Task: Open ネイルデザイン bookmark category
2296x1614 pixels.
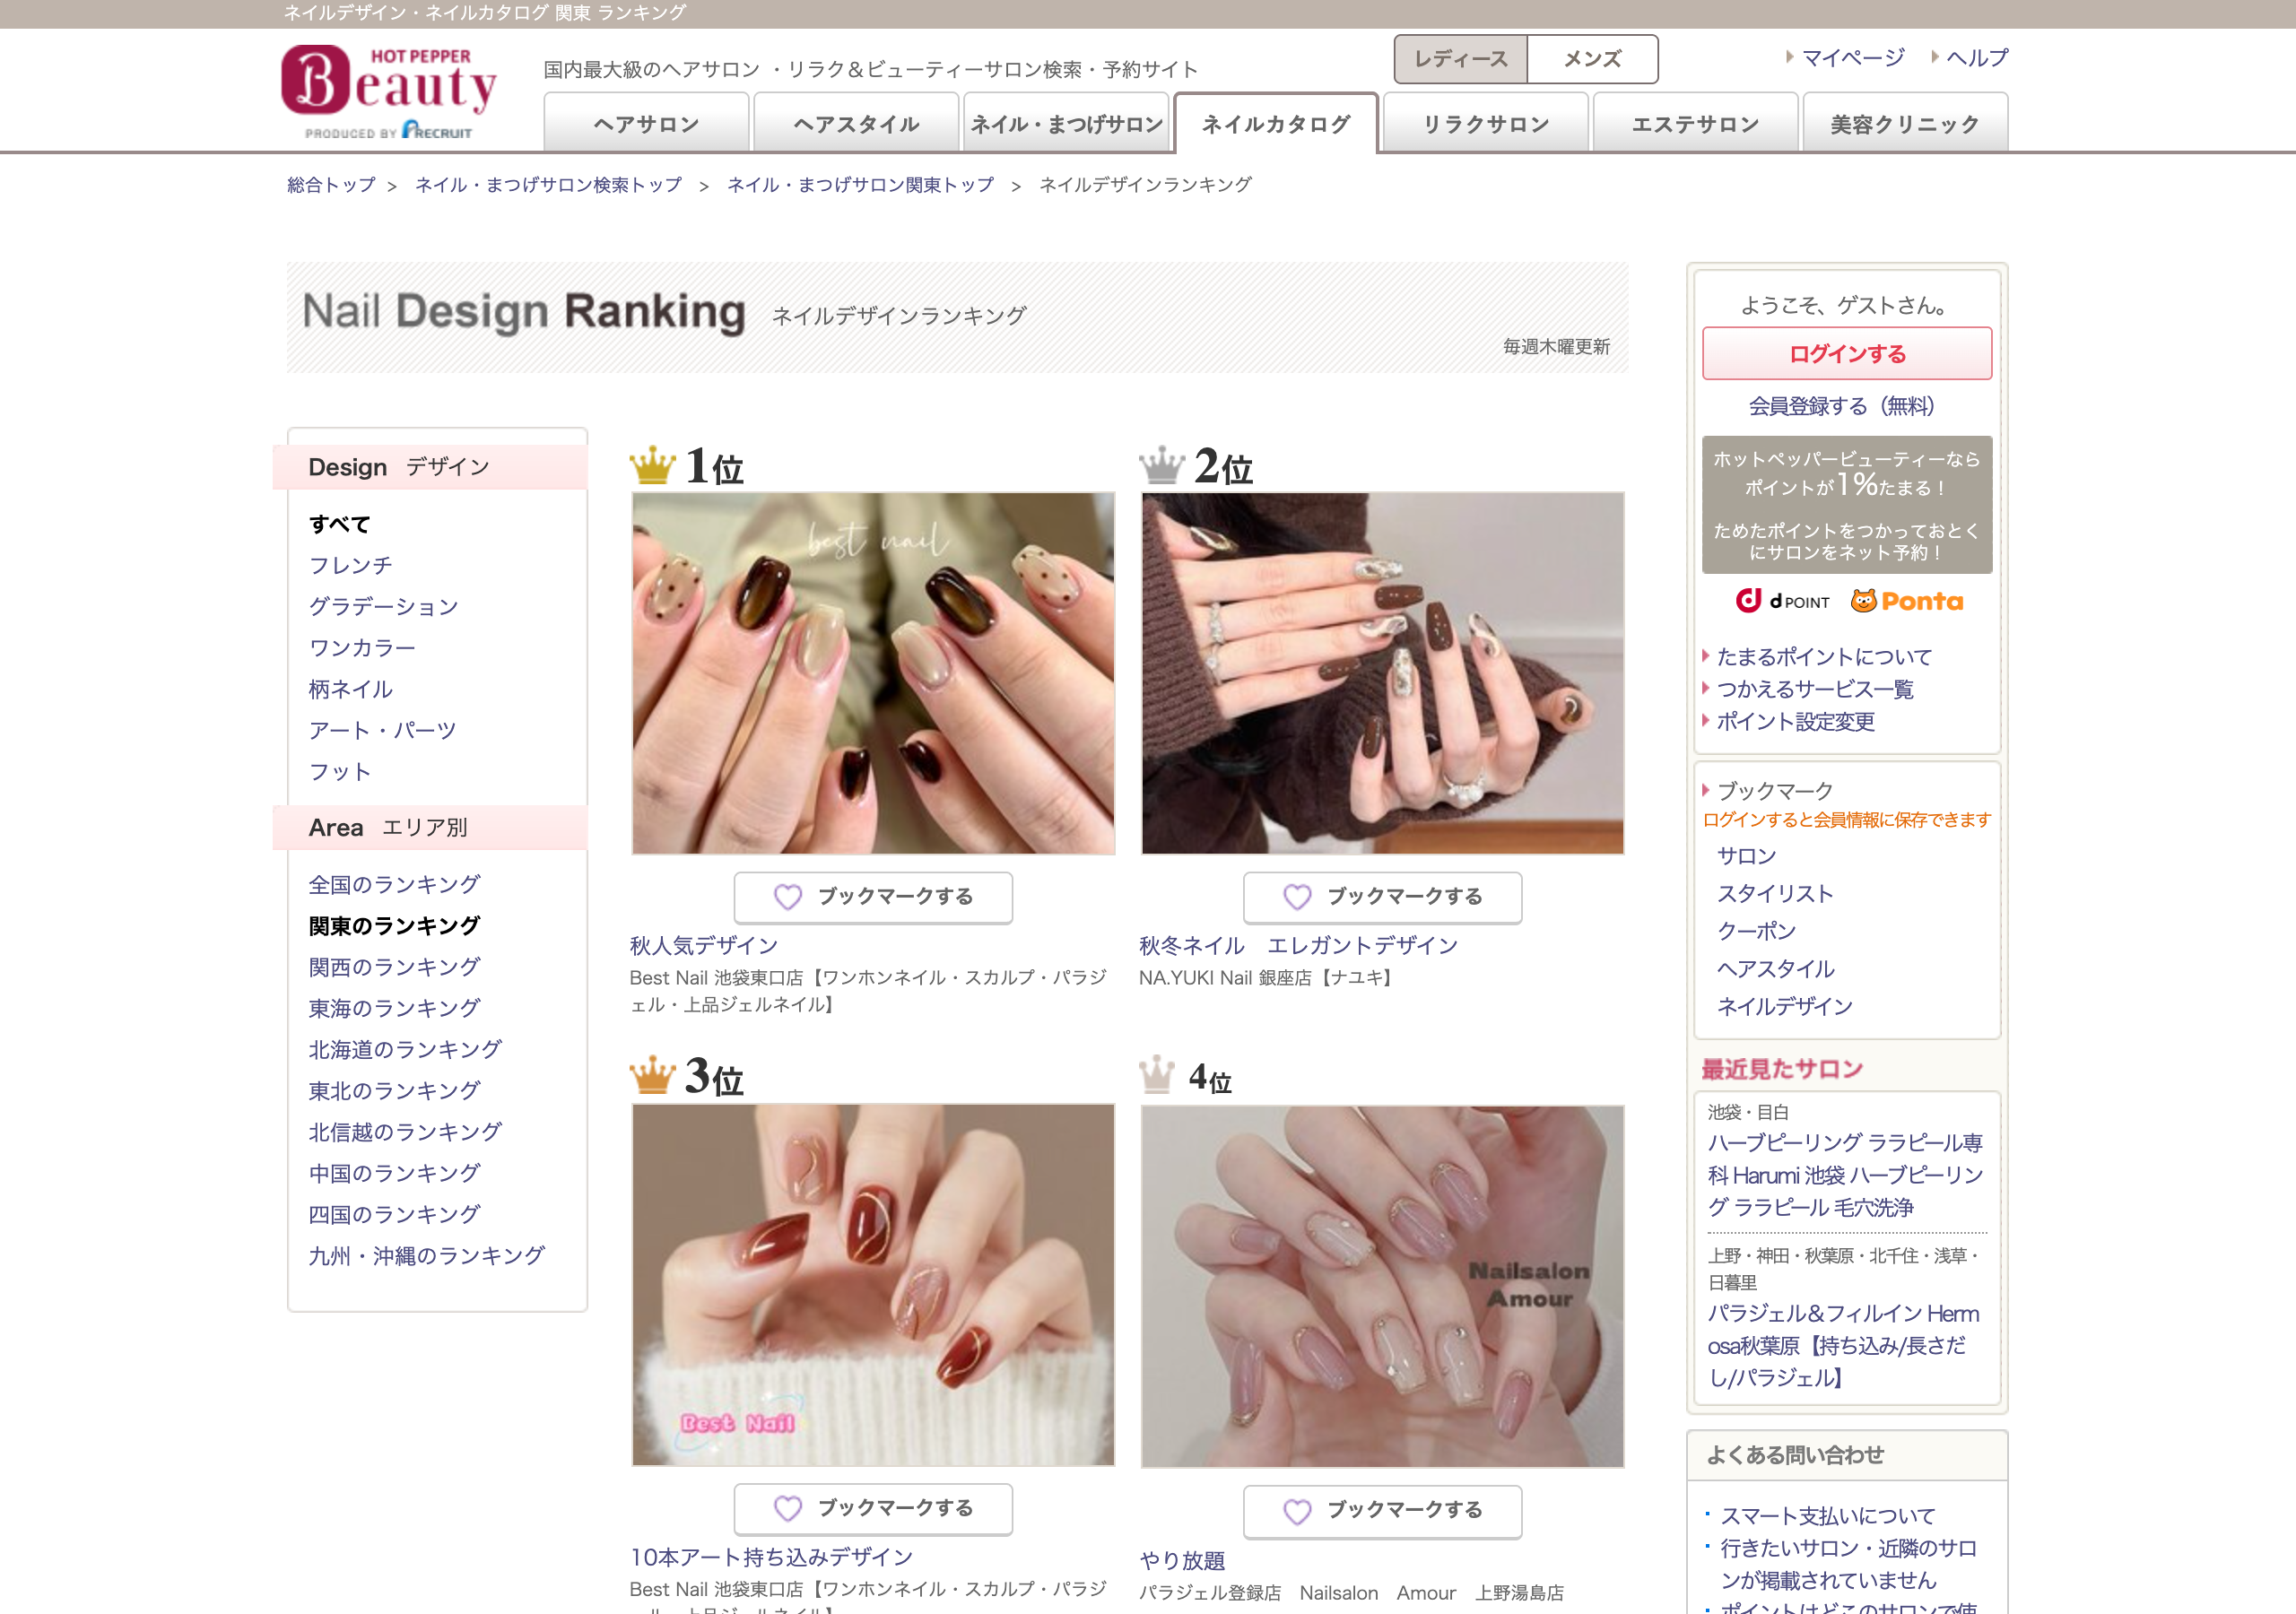Action: [x=1784, y=1006]
